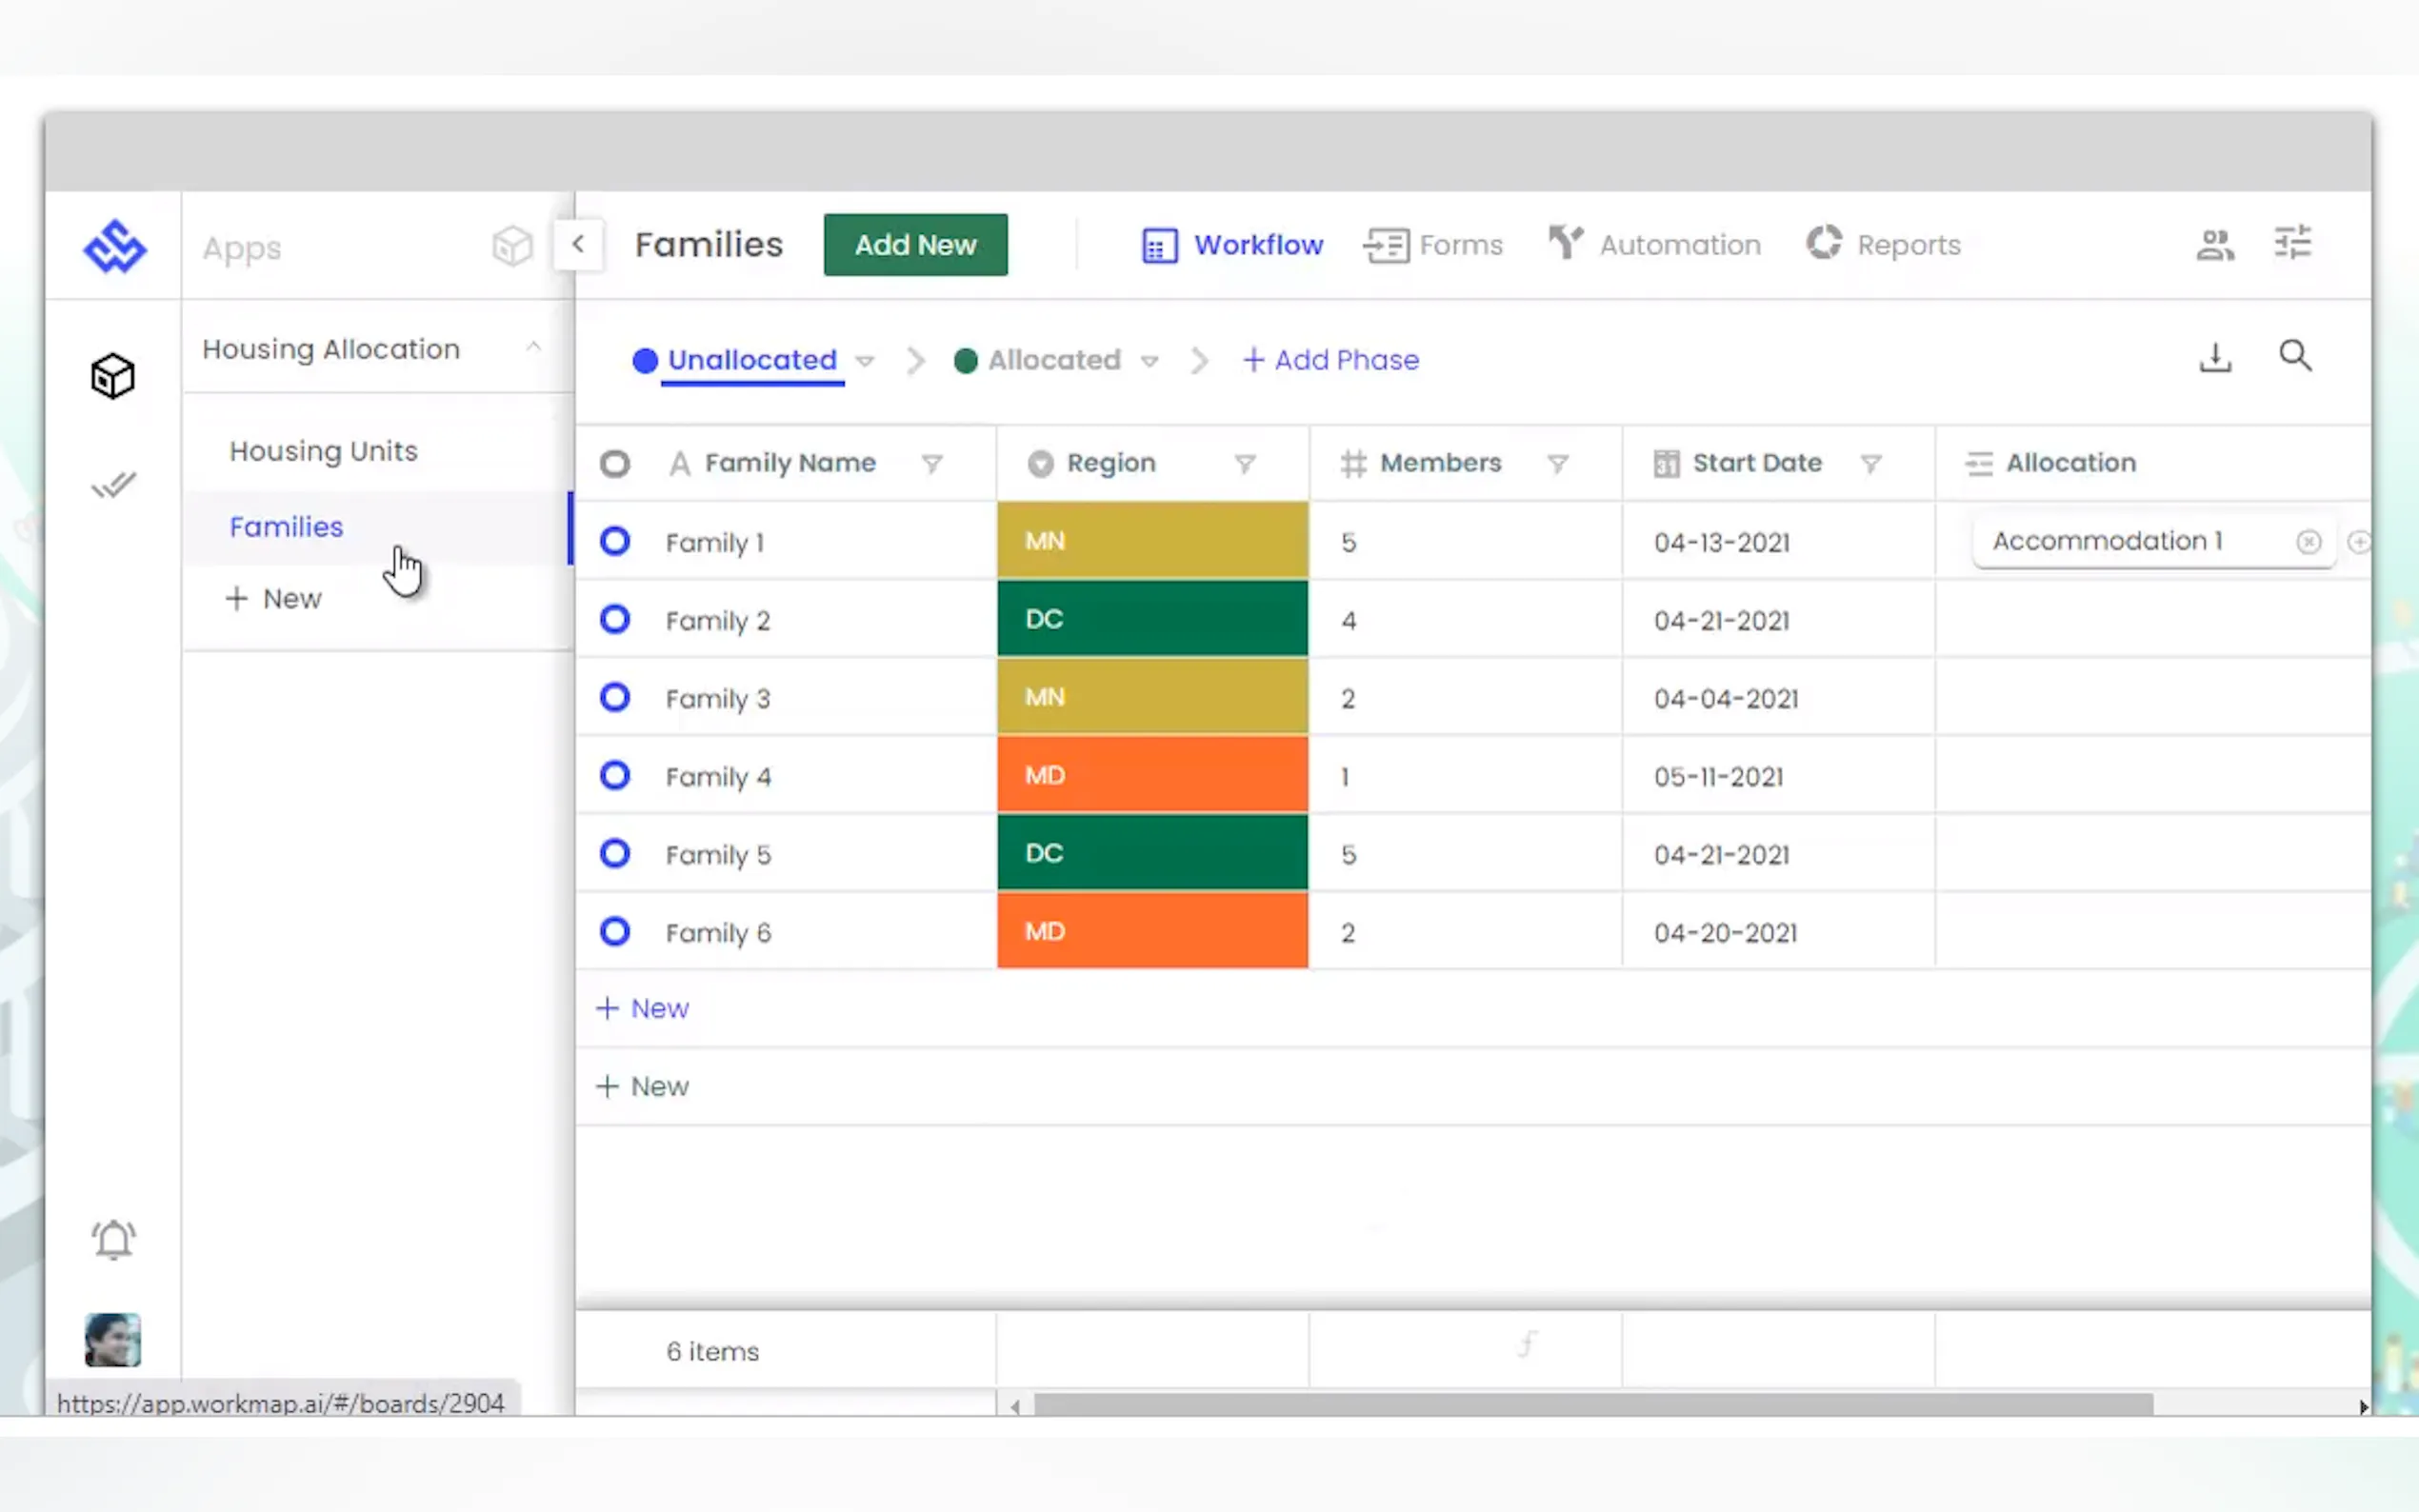This screenshot has height=1512, width=2419.
Task: Collapse Housing Allocation section chevron
Action: pos(533,348)
